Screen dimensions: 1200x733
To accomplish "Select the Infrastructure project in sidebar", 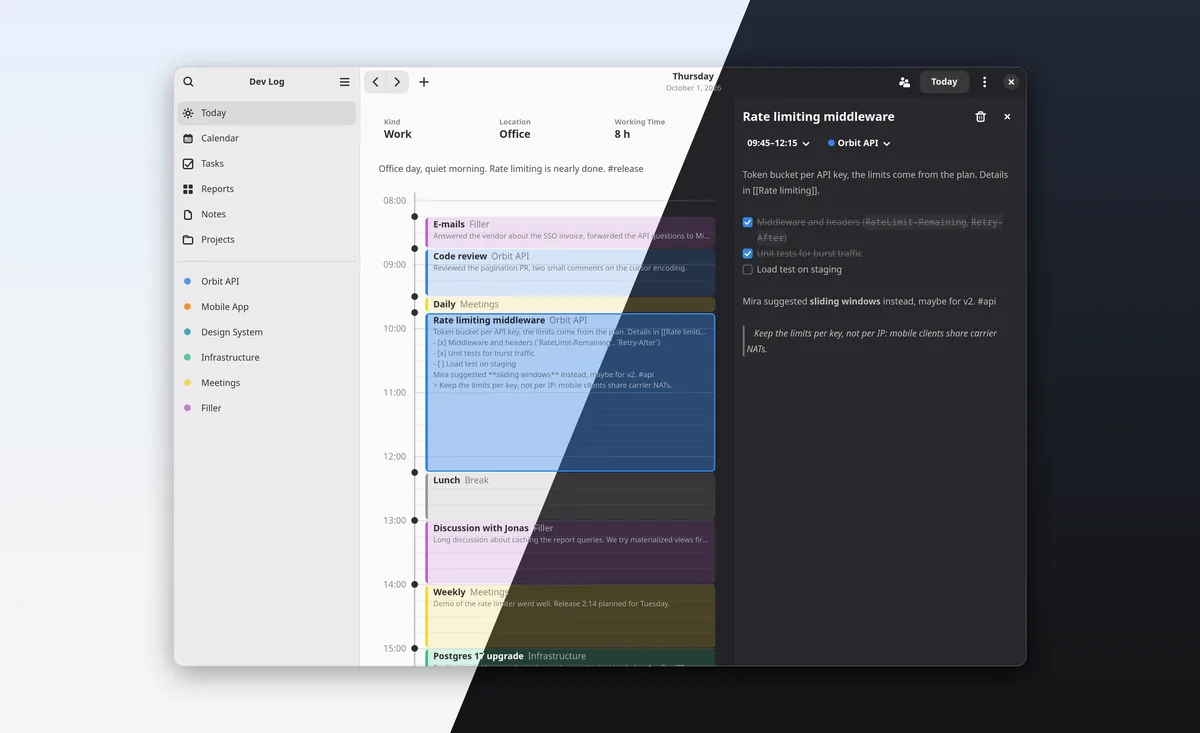I will click(x=266, y=357).
